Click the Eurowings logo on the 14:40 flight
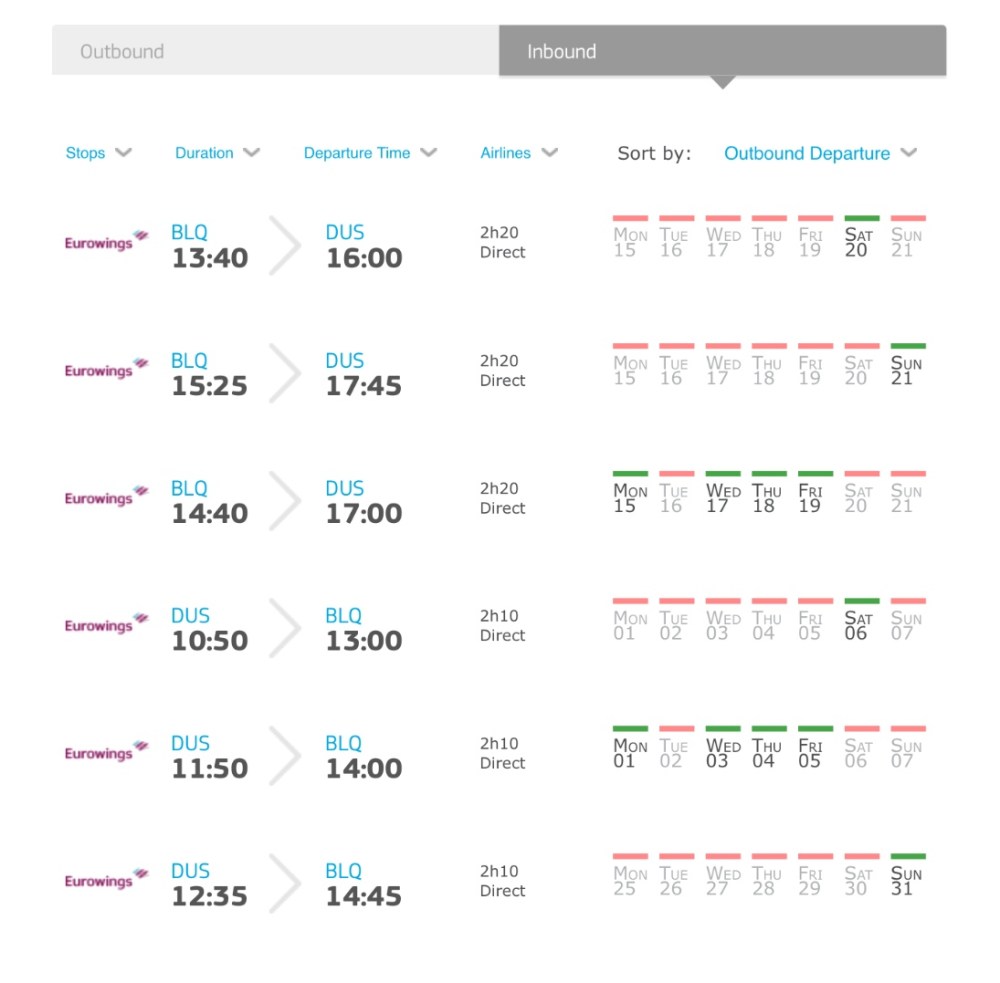 pos(106,497)
